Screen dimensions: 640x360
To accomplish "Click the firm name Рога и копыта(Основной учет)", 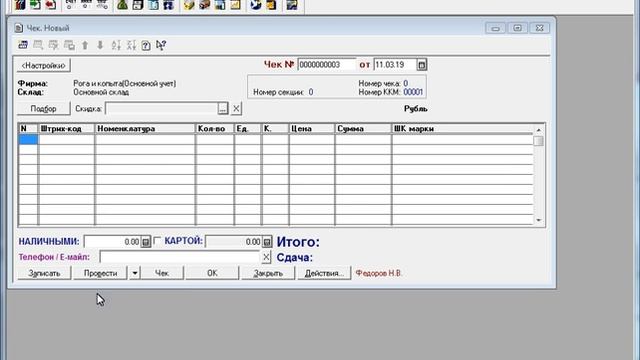I will (124, 83).
